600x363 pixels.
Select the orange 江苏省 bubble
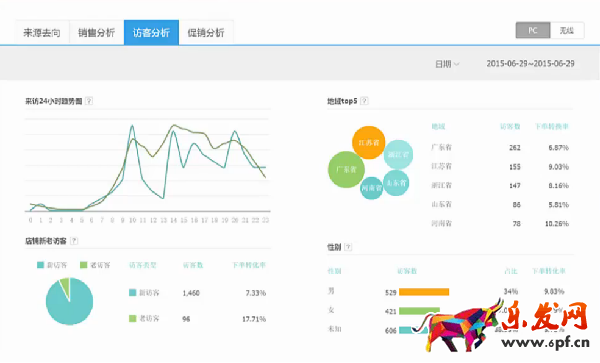pyautogui.click(x=368, y=143)
